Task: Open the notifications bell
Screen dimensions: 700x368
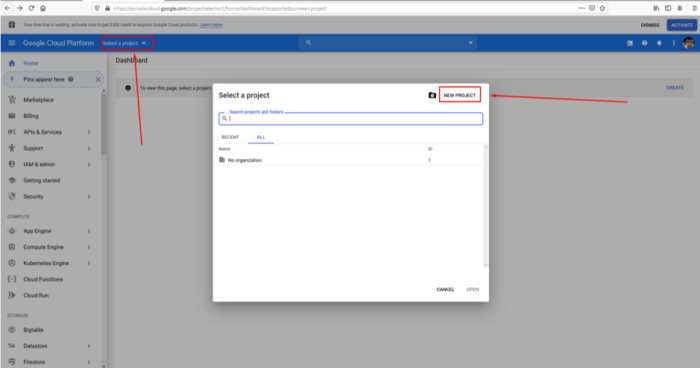Action: point(659,43)
